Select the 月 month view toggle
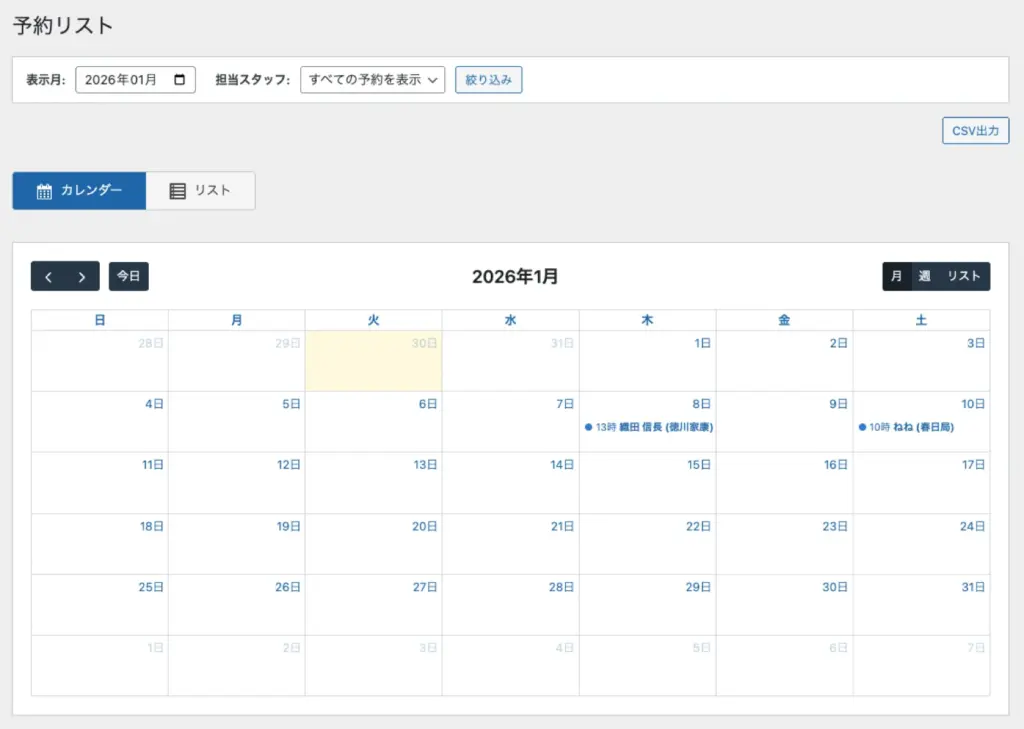This screenshot has height=729, width=1024. point(897,277)
